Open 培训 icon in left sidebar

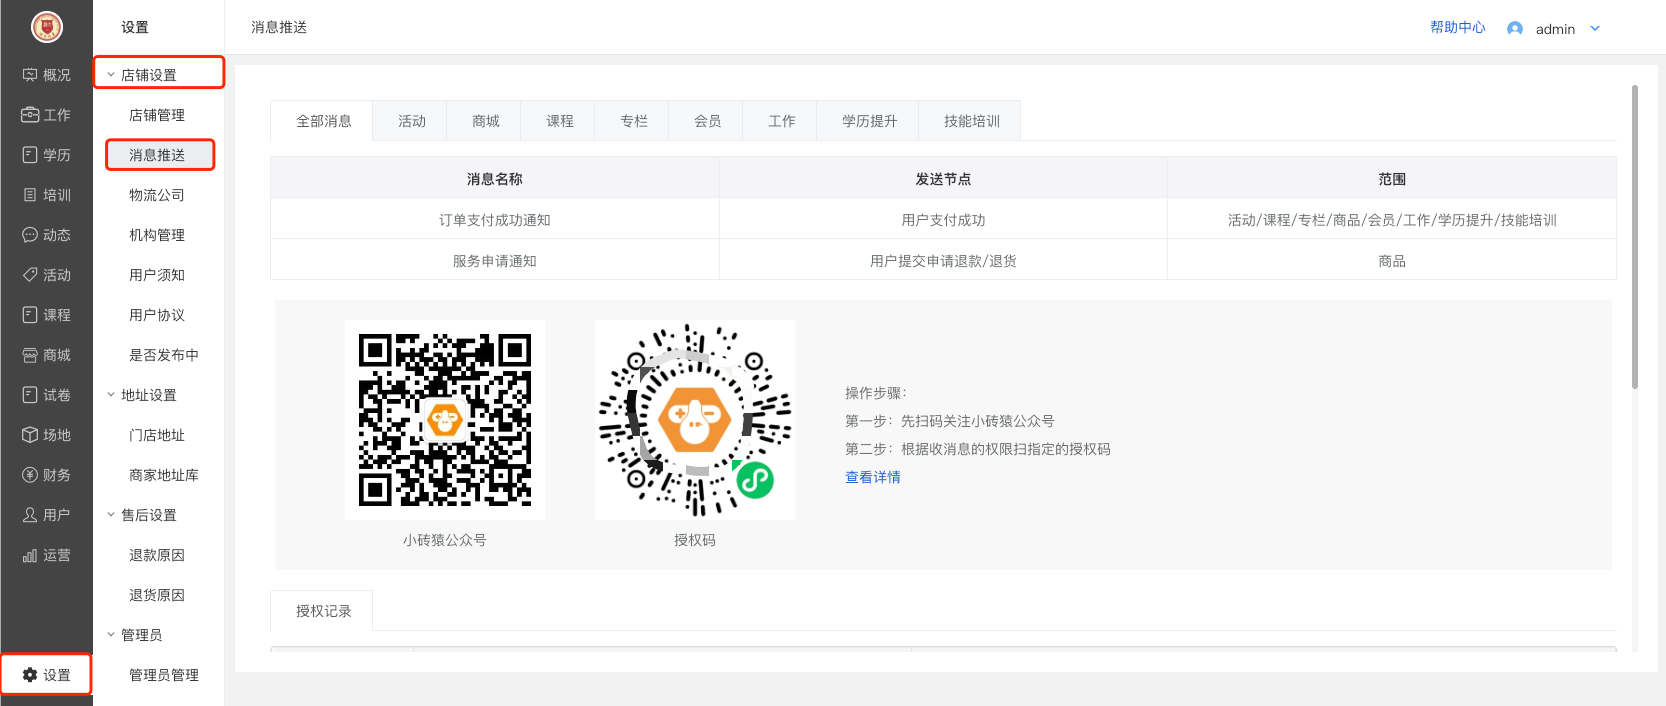30,195
